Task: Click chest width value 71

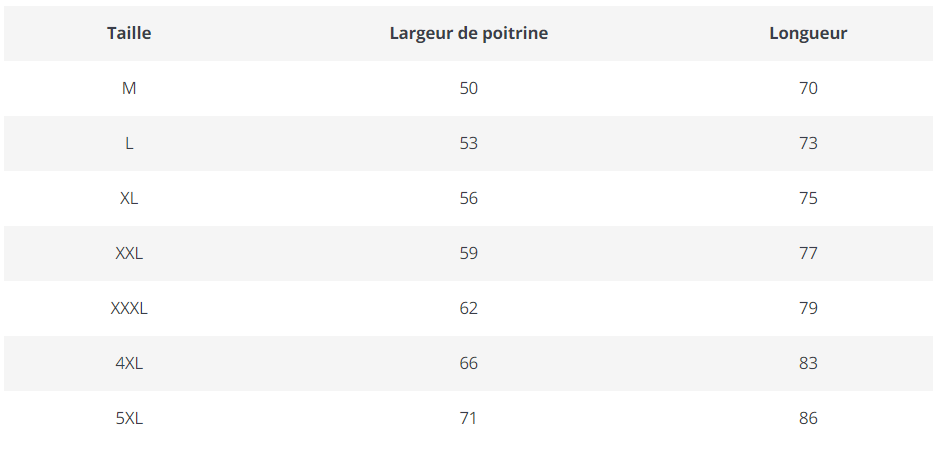Action: (x=468, y=418)
